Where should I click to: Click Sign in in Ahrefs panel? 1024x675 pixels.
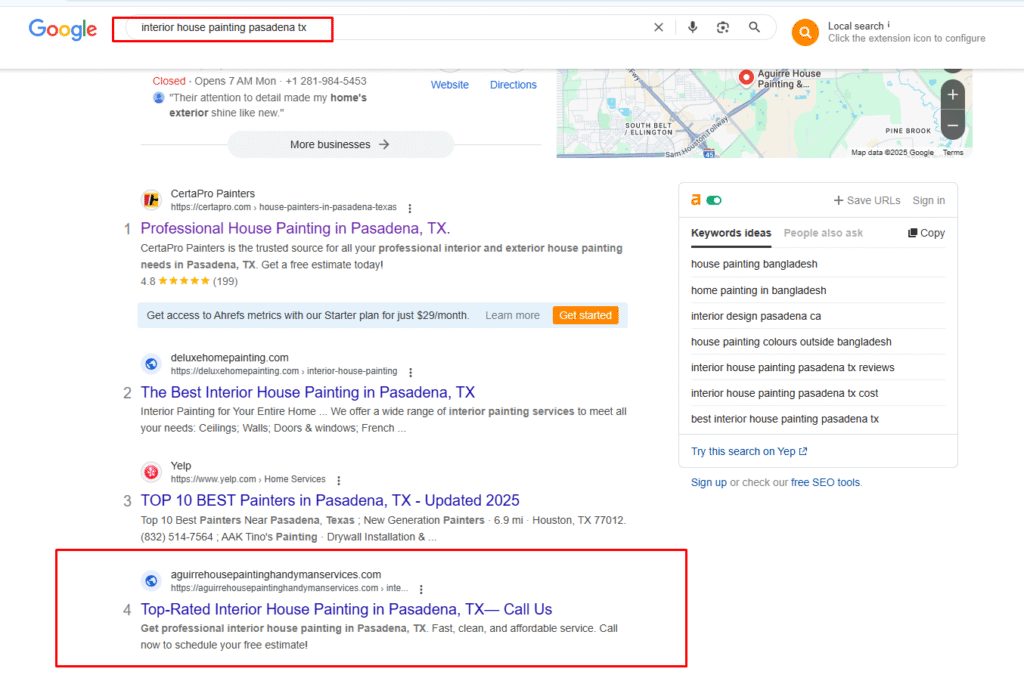[x=929, y=200]
